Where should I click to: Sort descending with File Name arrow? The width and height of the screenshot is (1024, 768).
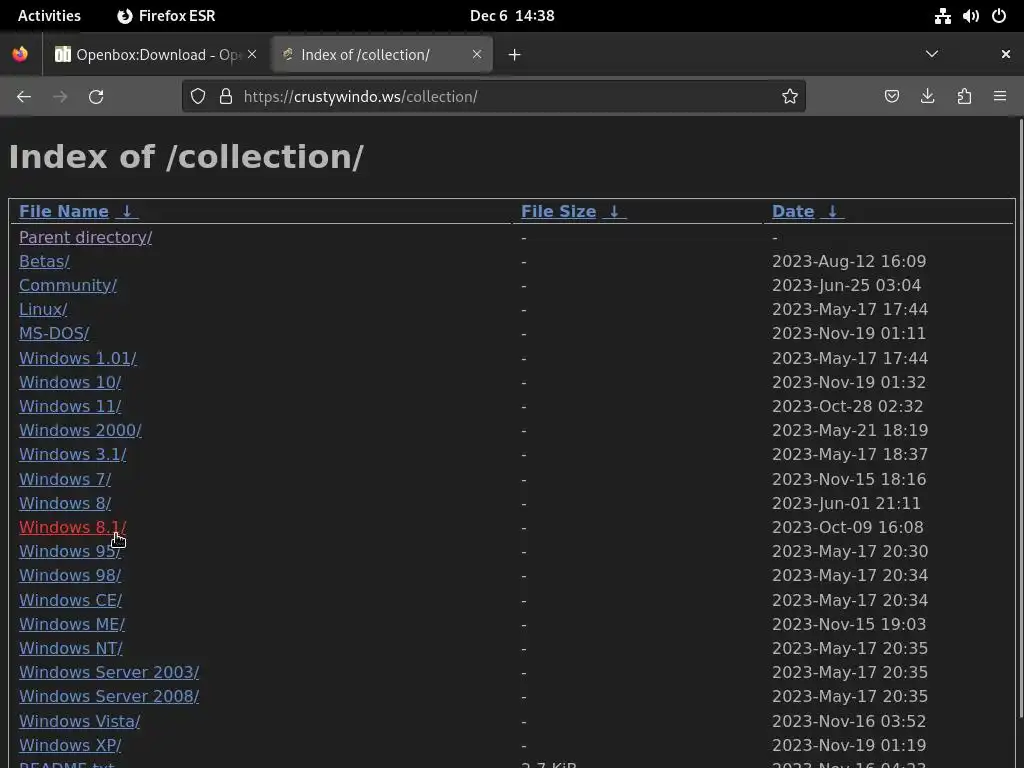[127, 212]
